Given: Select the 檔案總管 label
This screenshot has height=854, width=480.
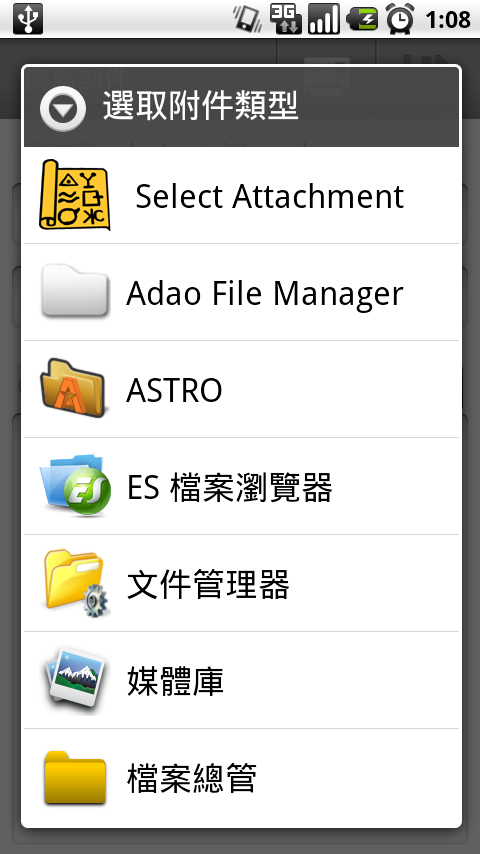Looking at the screenshot, I should 192,778.
